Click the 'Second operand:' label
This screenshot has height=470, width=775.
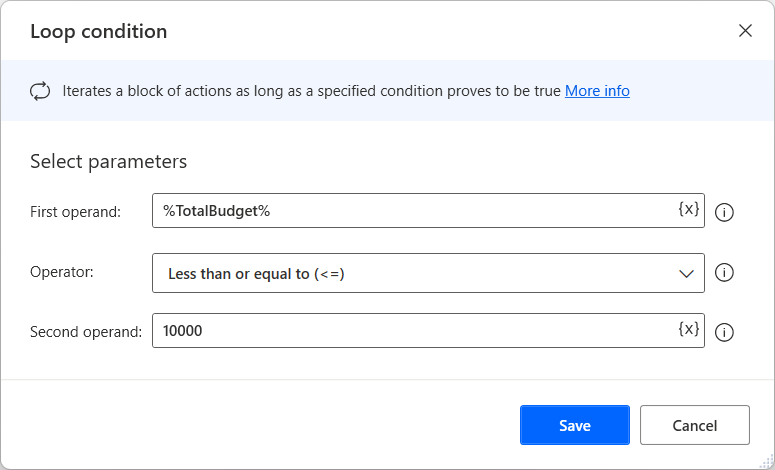point(86,332)
